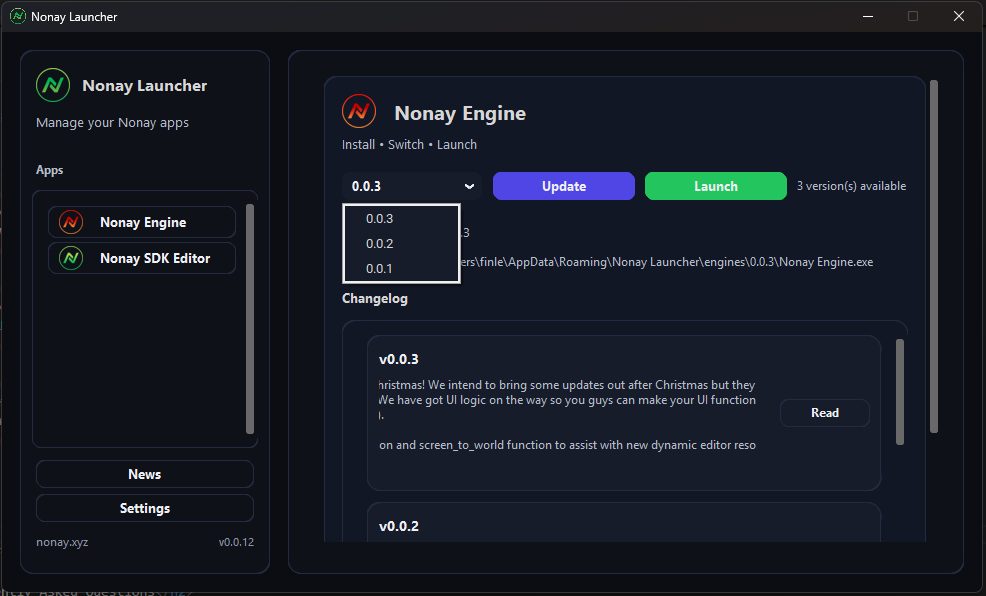Click the Apps list scrollbar
Image resolution: width=986 pixels, height=596 pixels.
pyautogui.click(x=251, y=320)
